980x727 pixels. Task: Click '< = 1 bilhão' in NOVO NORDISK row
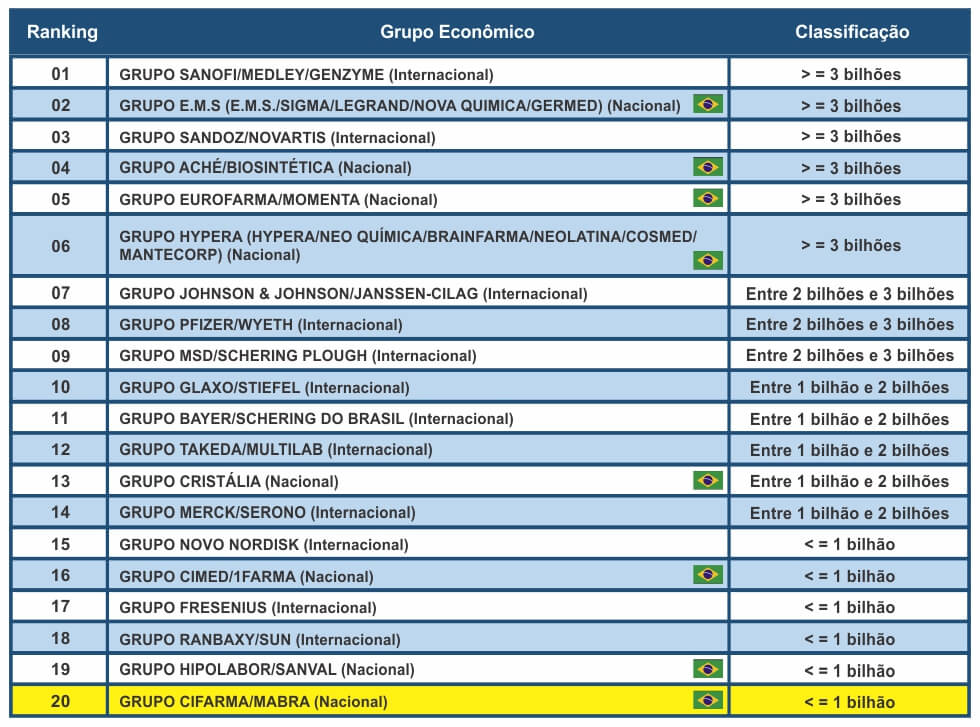click(849, 544)
